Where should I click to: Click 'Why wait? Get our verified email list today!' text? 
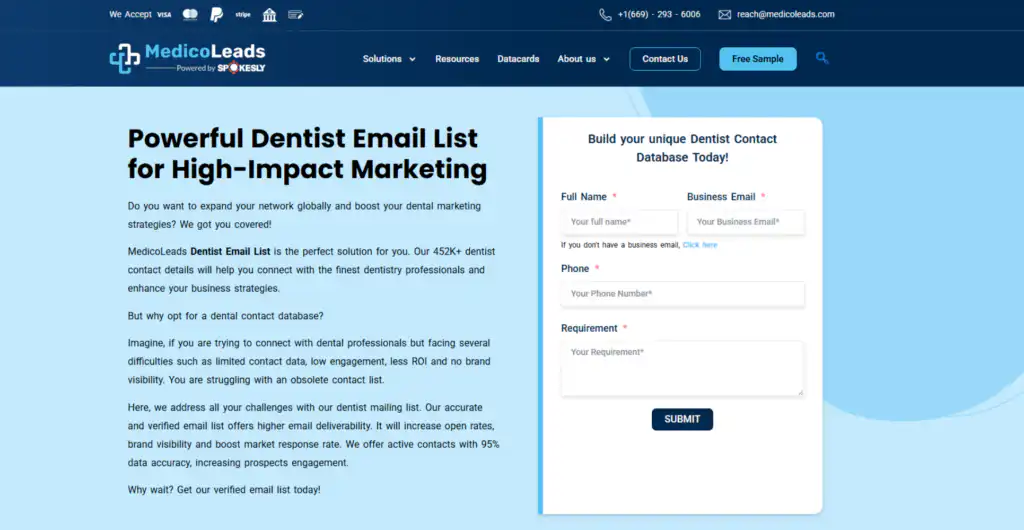[x=224, y=490]
